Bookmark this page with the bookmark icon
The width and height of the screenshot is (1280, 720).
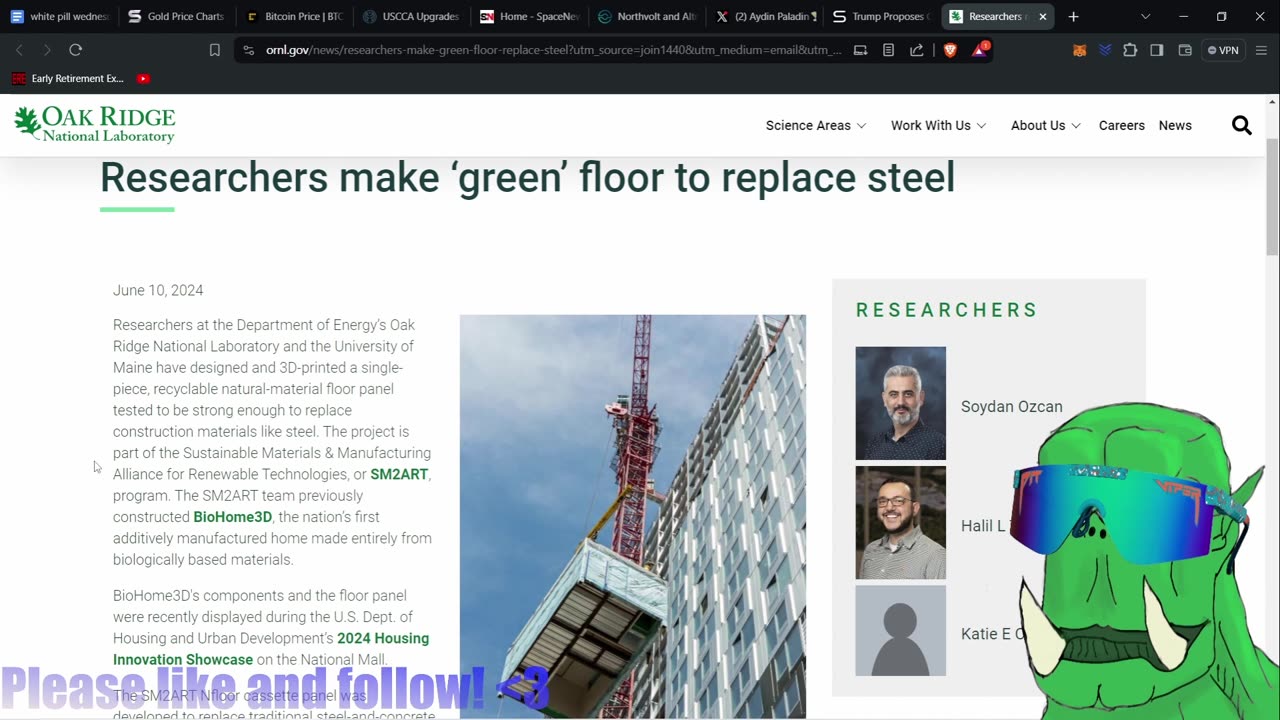(x=214, y=50)
